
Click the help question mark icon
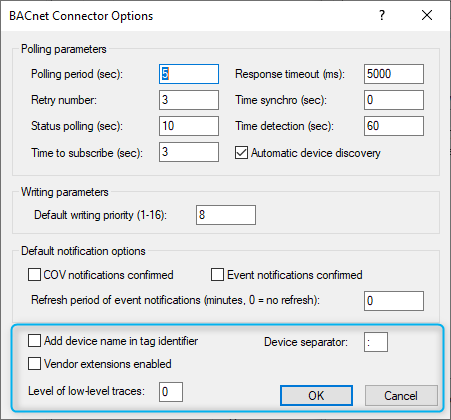point(382,15)
